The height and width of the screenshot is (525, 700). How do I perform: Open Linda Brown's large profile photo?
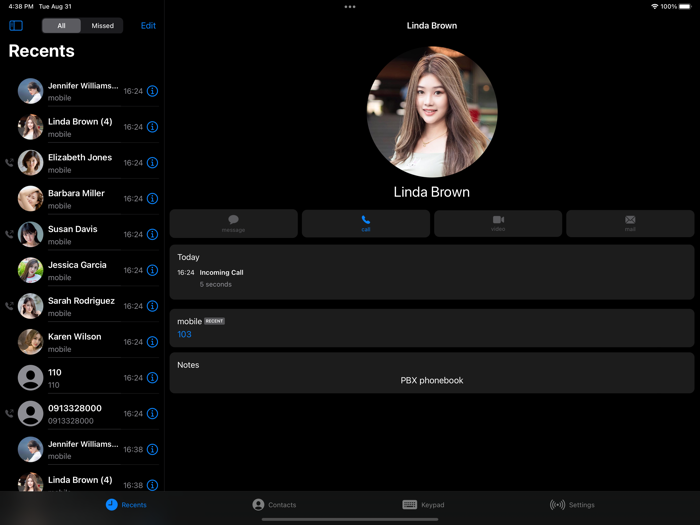tap(432, 112)
